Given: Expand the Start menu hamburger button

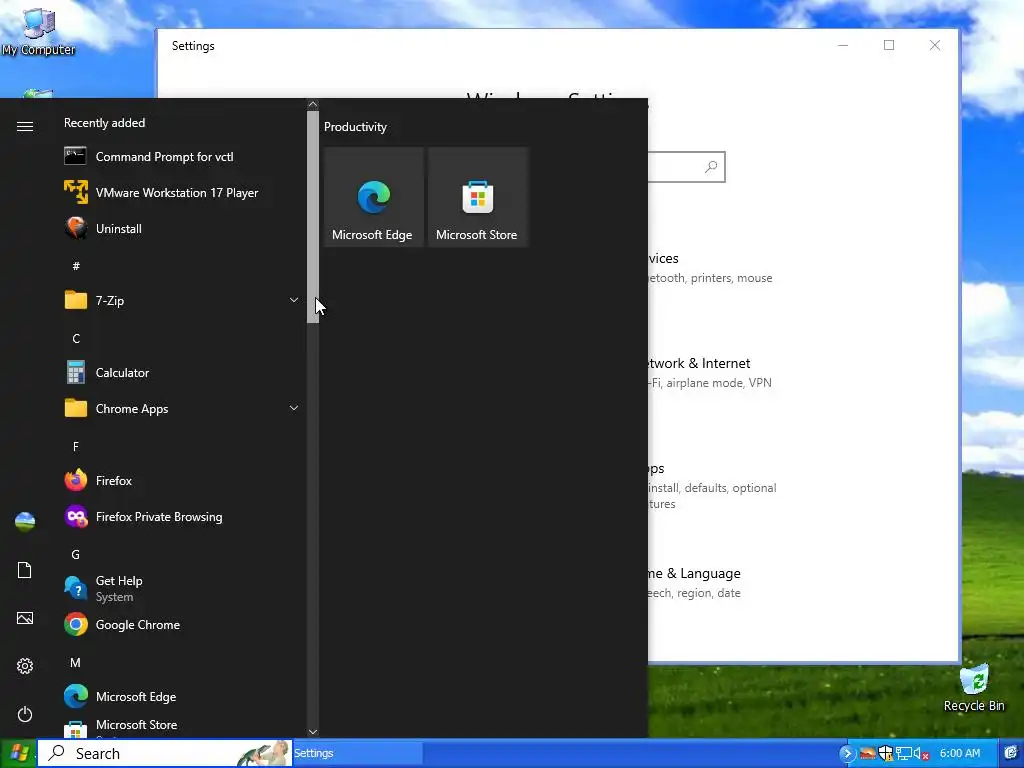Looking at the screenshot, I should pos(25,126).
